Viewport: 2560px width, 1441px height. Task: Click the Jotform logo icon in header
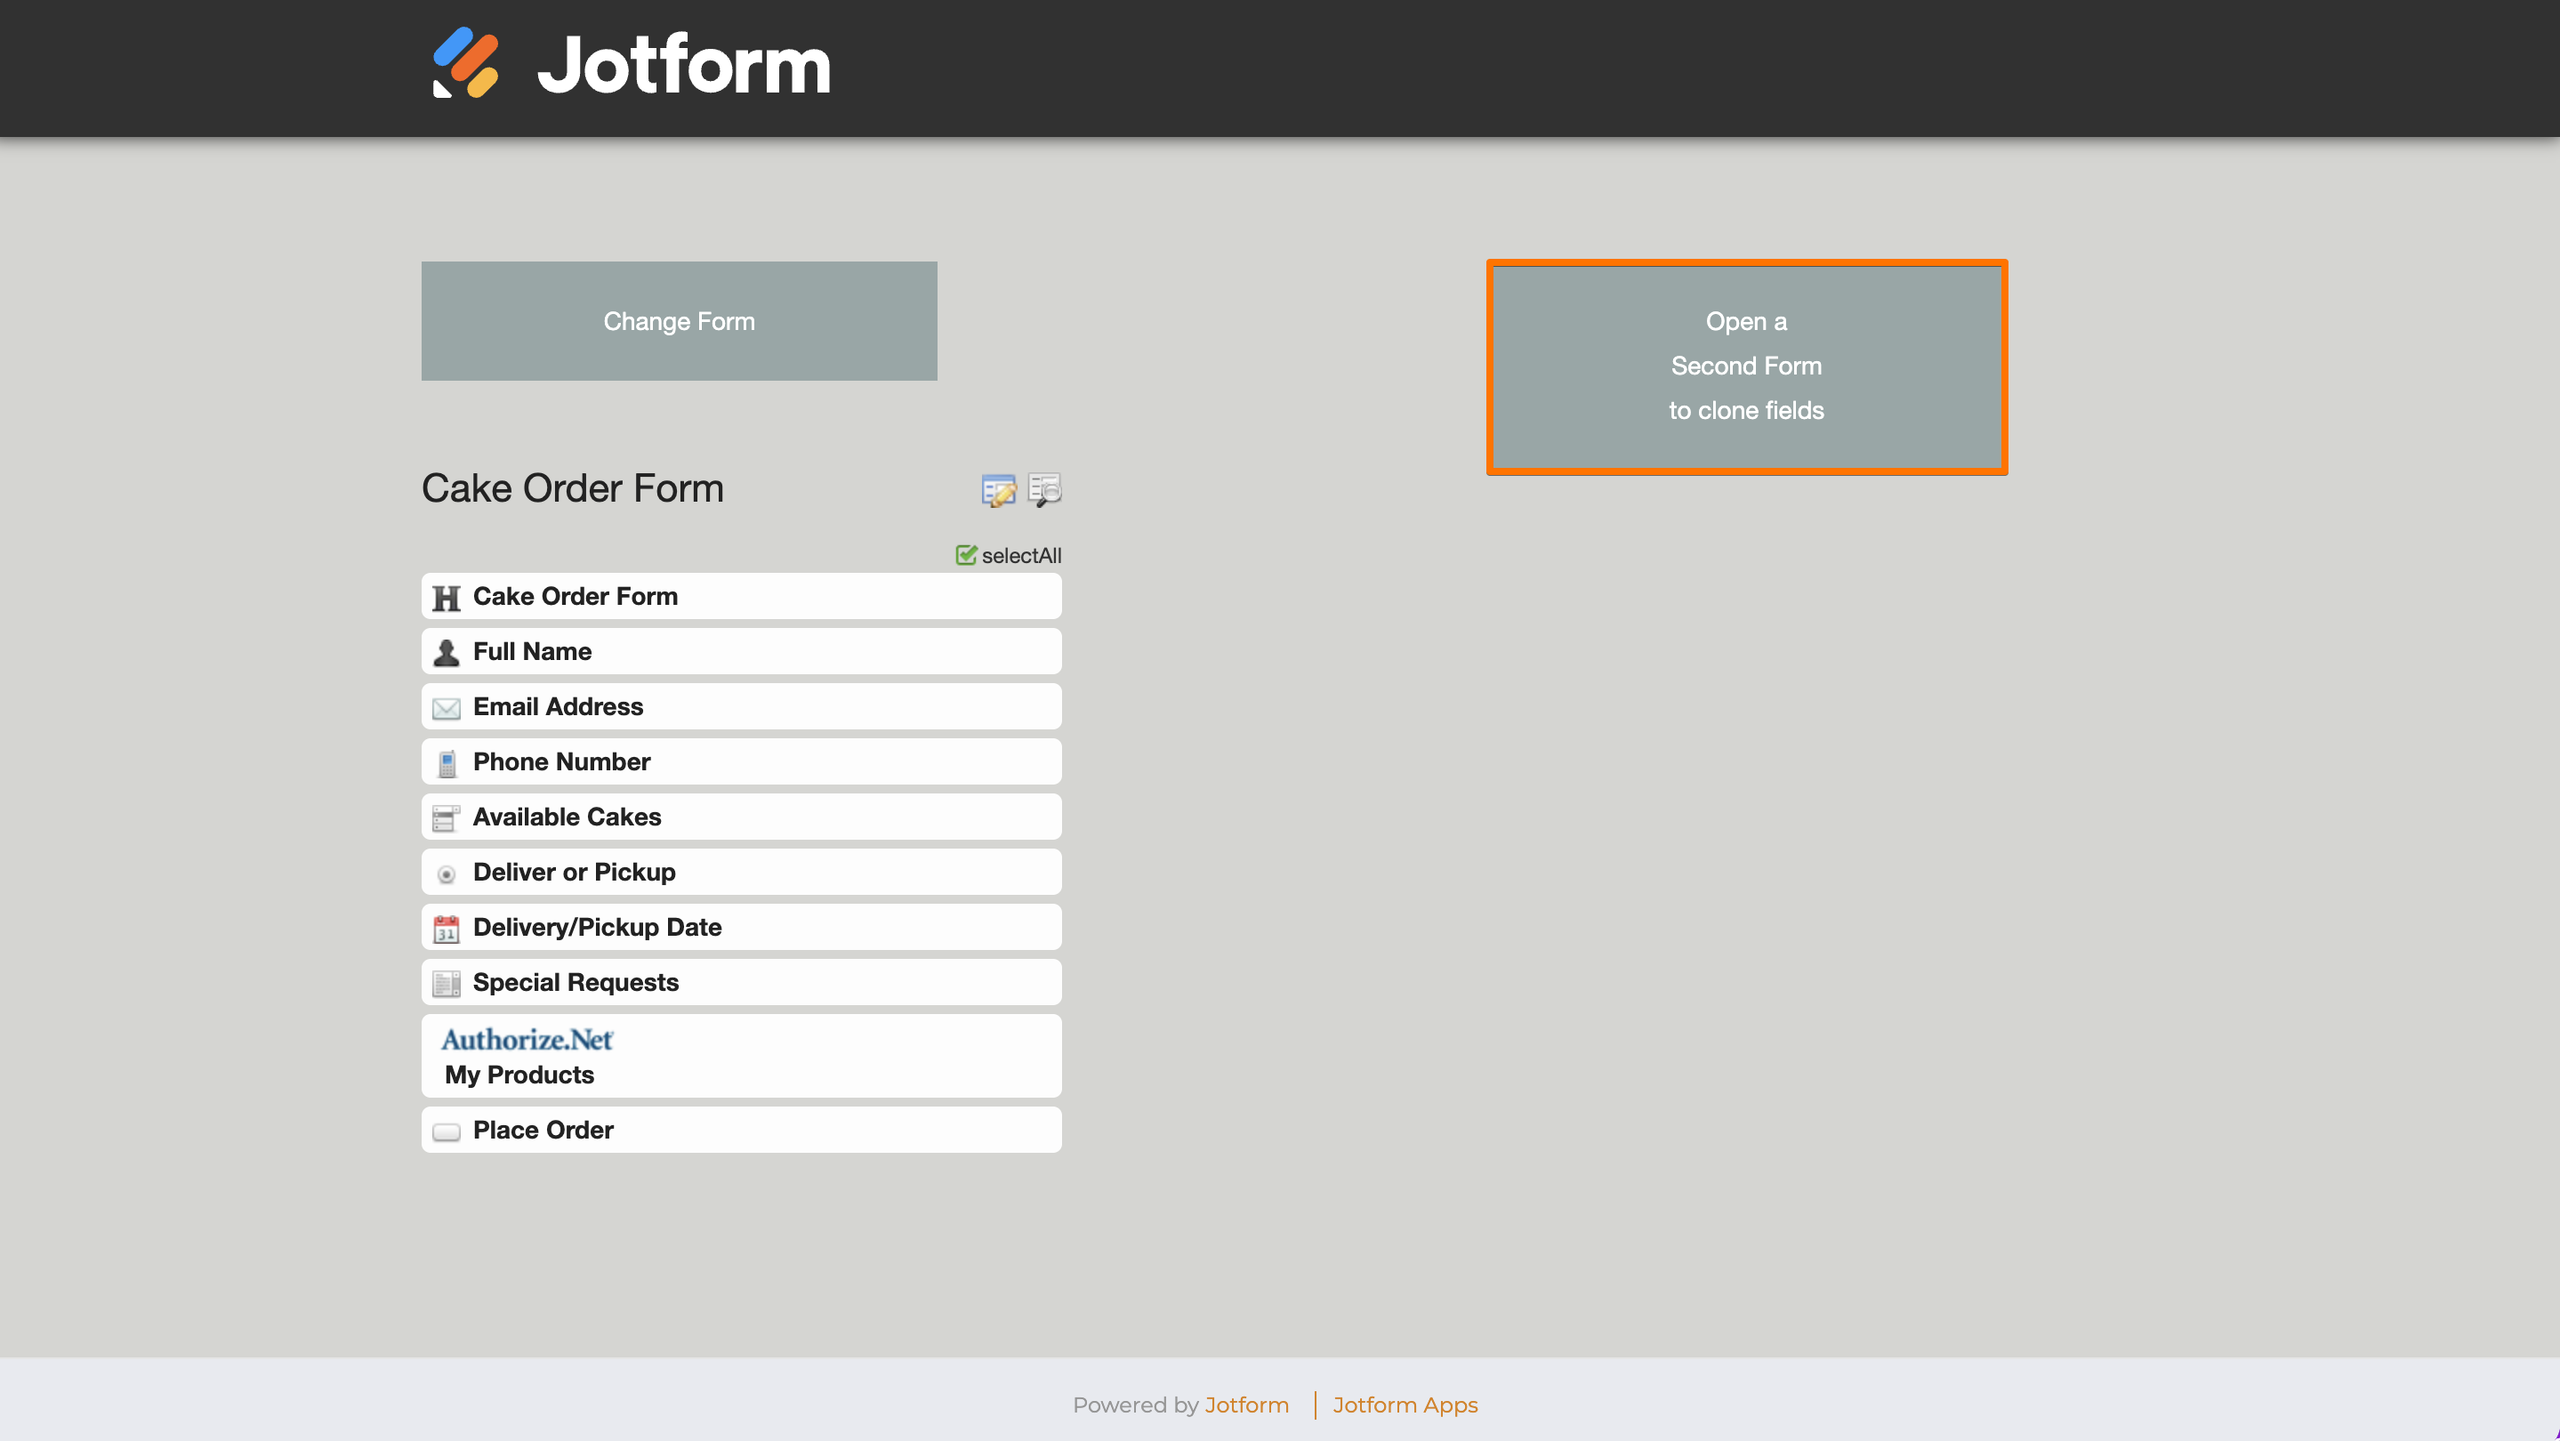[x=465, y=63]
